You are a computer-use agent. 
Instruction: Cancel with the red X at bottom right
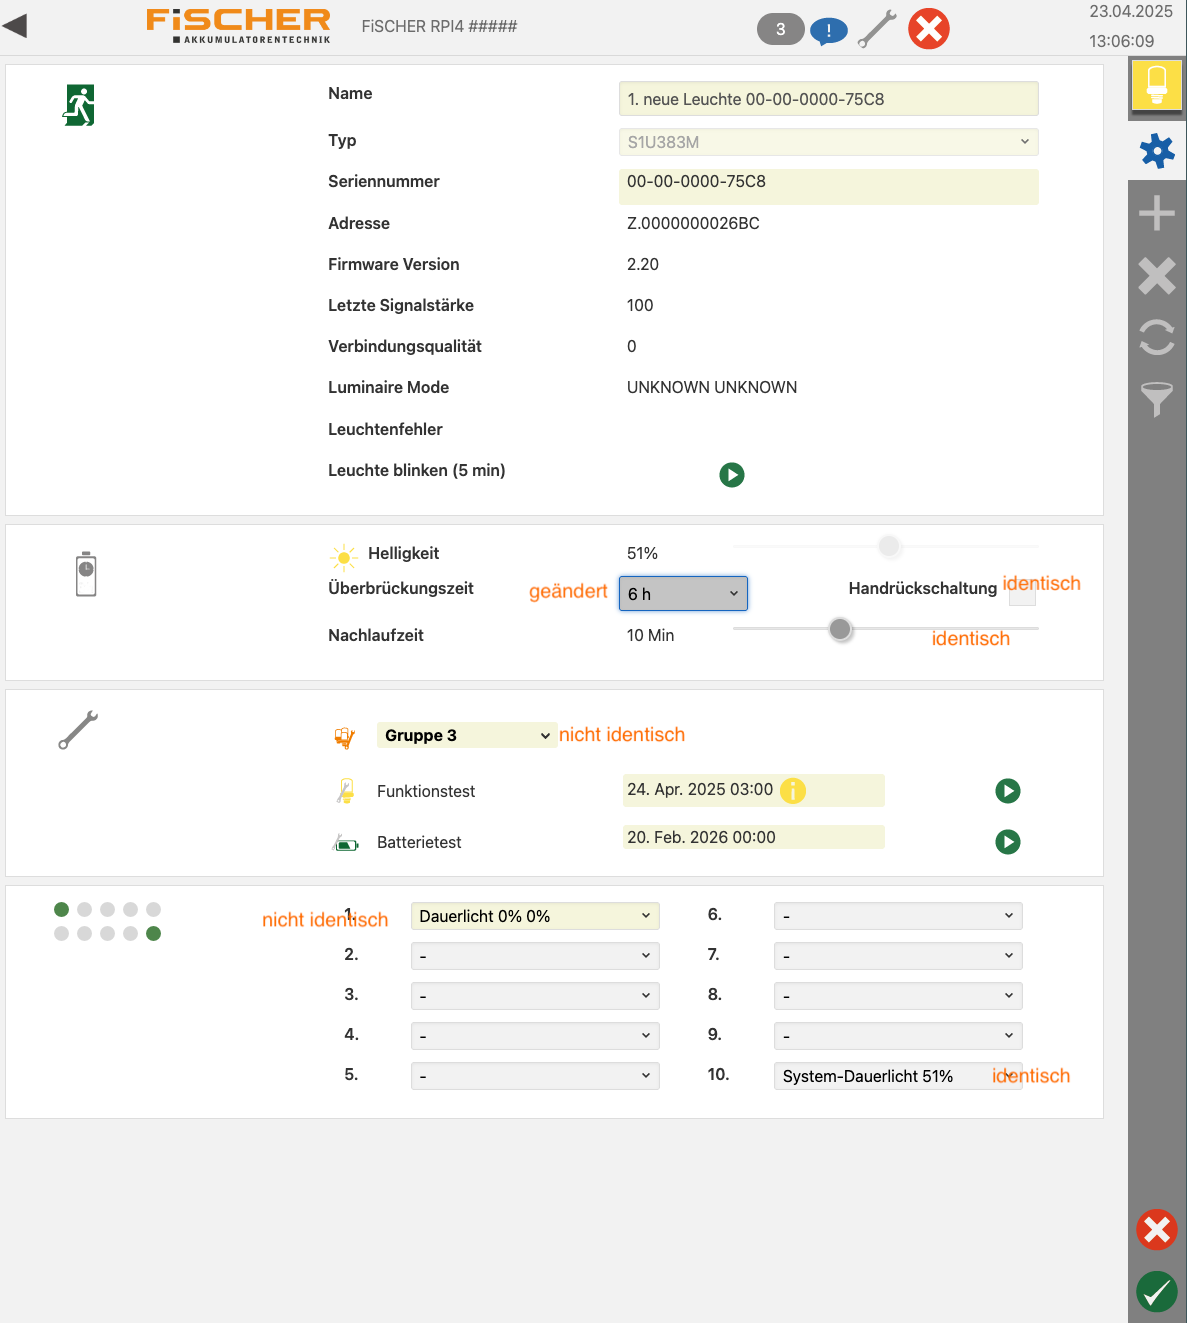(x=1157, y=1230)
